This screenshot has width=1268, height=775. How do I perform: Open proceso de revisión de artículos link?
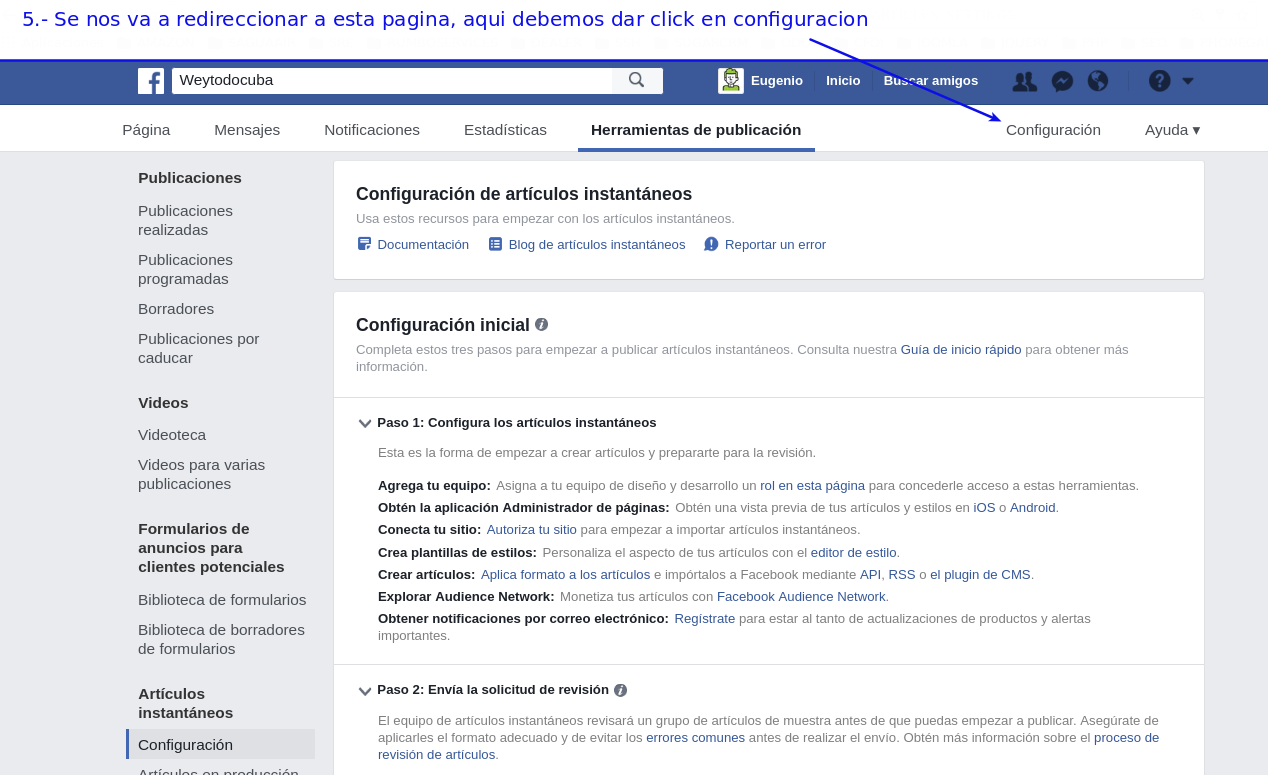(1127, 738)
